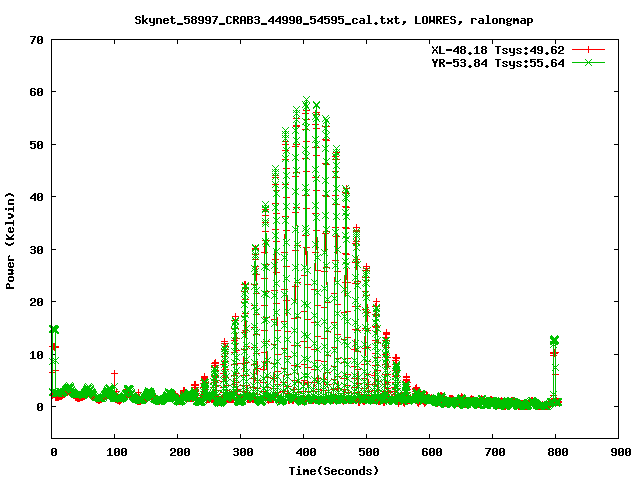640x480 pixels.
Task: Click the x-axis tick label 200
Action: point(180,452)
